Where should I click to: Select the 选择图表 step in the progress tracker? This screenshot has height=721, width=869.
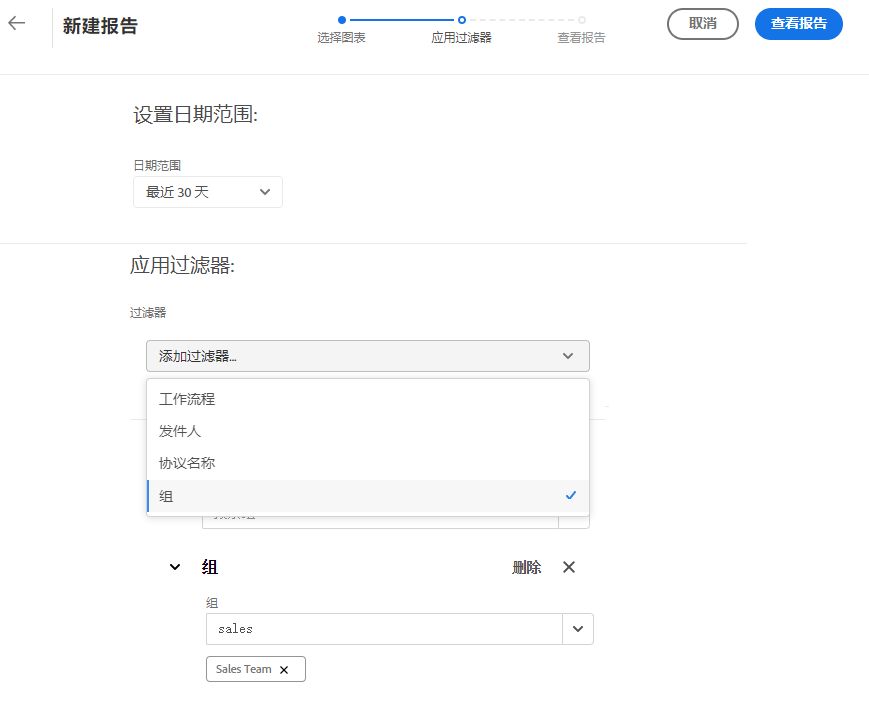click(341, 30)
